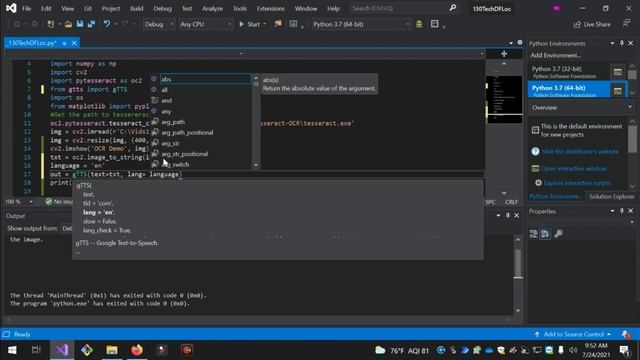Click Live Share button
Viewport: 640px width, 360px height.
[x=592, y=24]
